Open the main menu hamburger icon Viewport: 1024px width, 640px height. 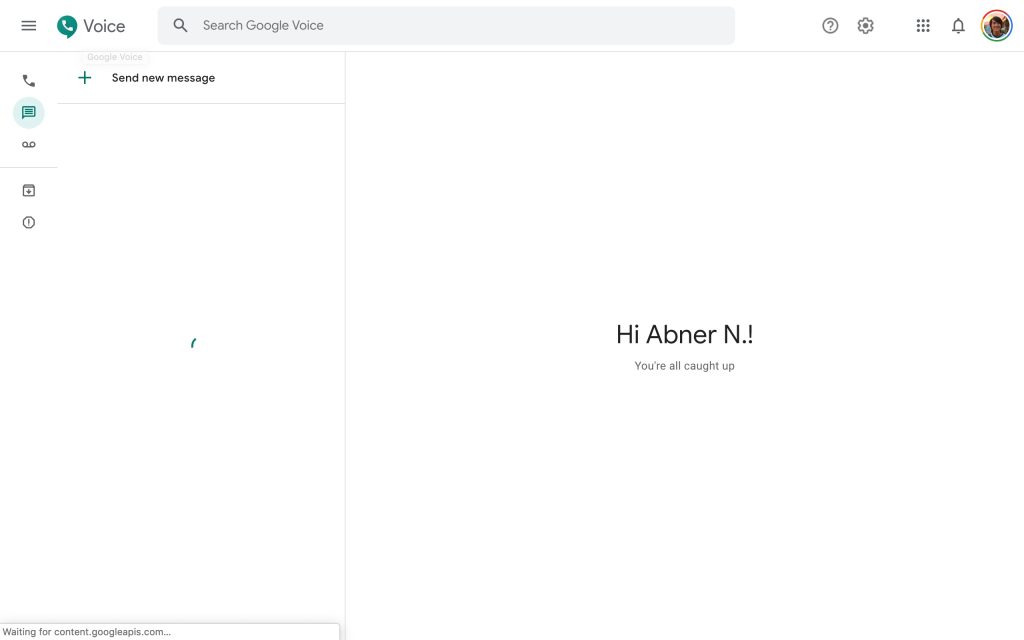point(29,26)
